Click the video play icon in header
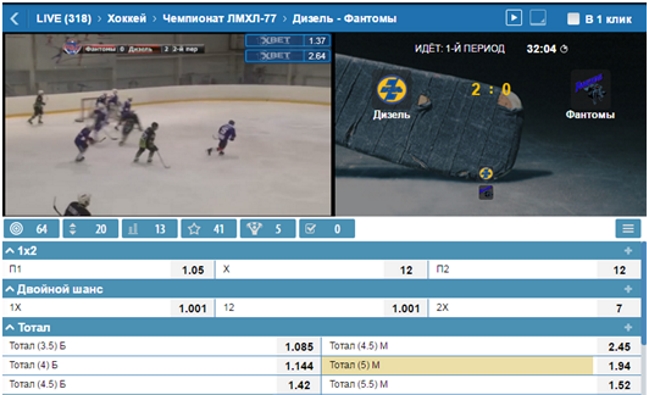Viewport: 647px width, 395px height. coord(514,18)
